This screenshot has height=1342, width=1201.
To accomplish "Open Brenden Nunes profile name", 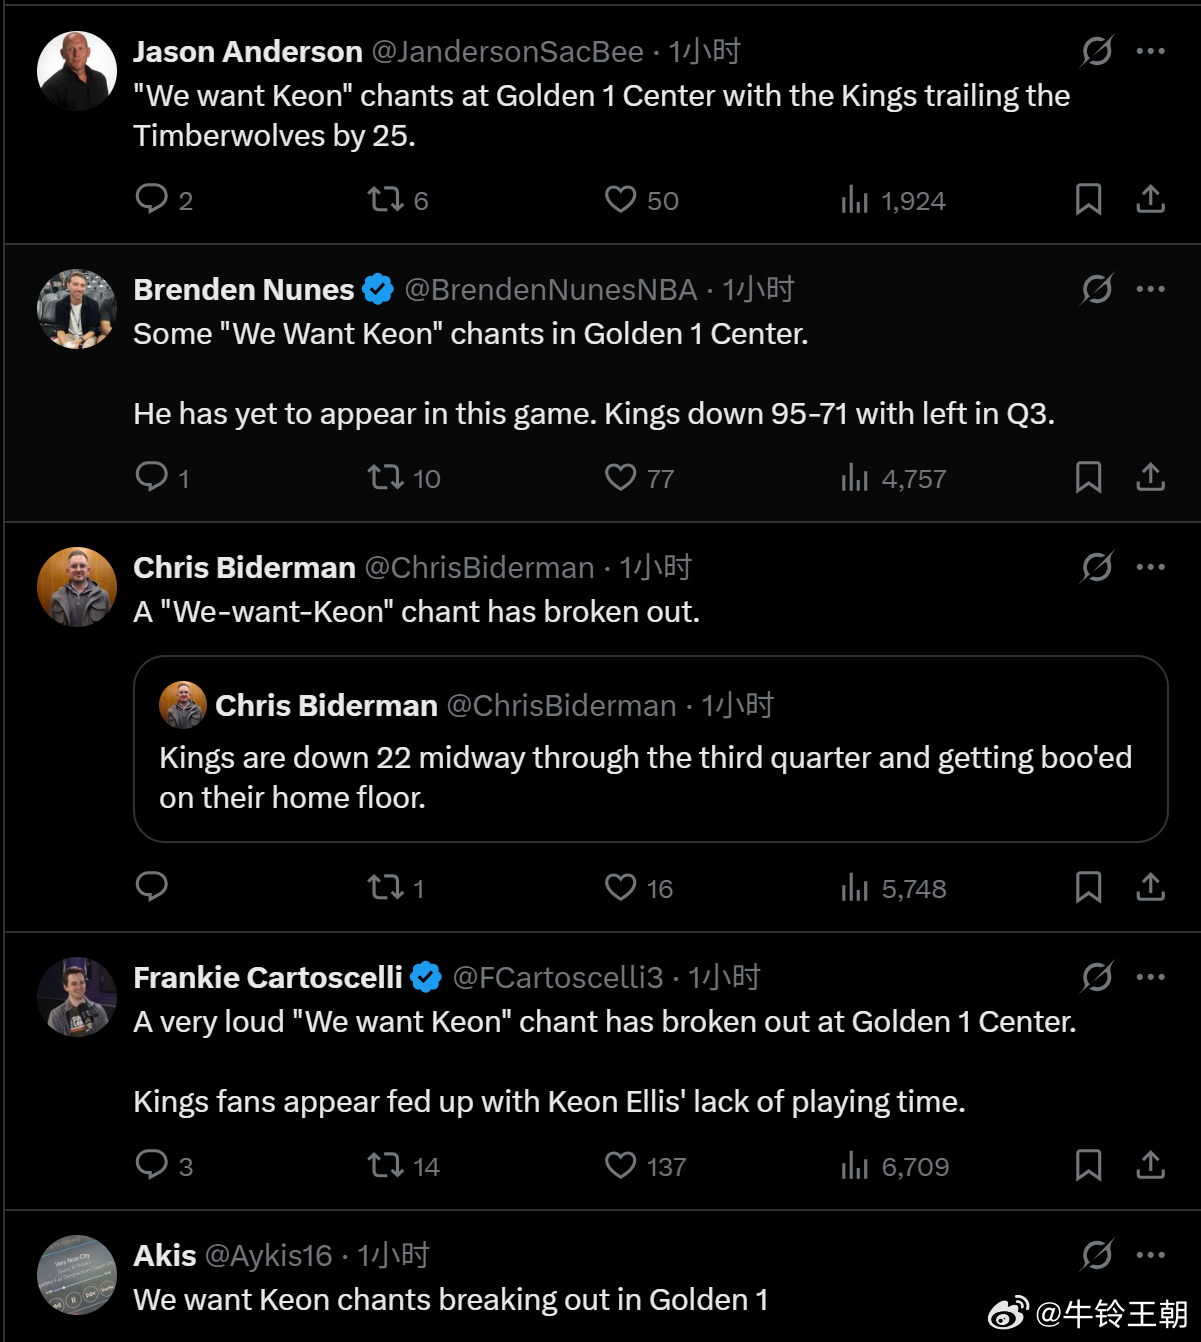I will coord(243,290).
